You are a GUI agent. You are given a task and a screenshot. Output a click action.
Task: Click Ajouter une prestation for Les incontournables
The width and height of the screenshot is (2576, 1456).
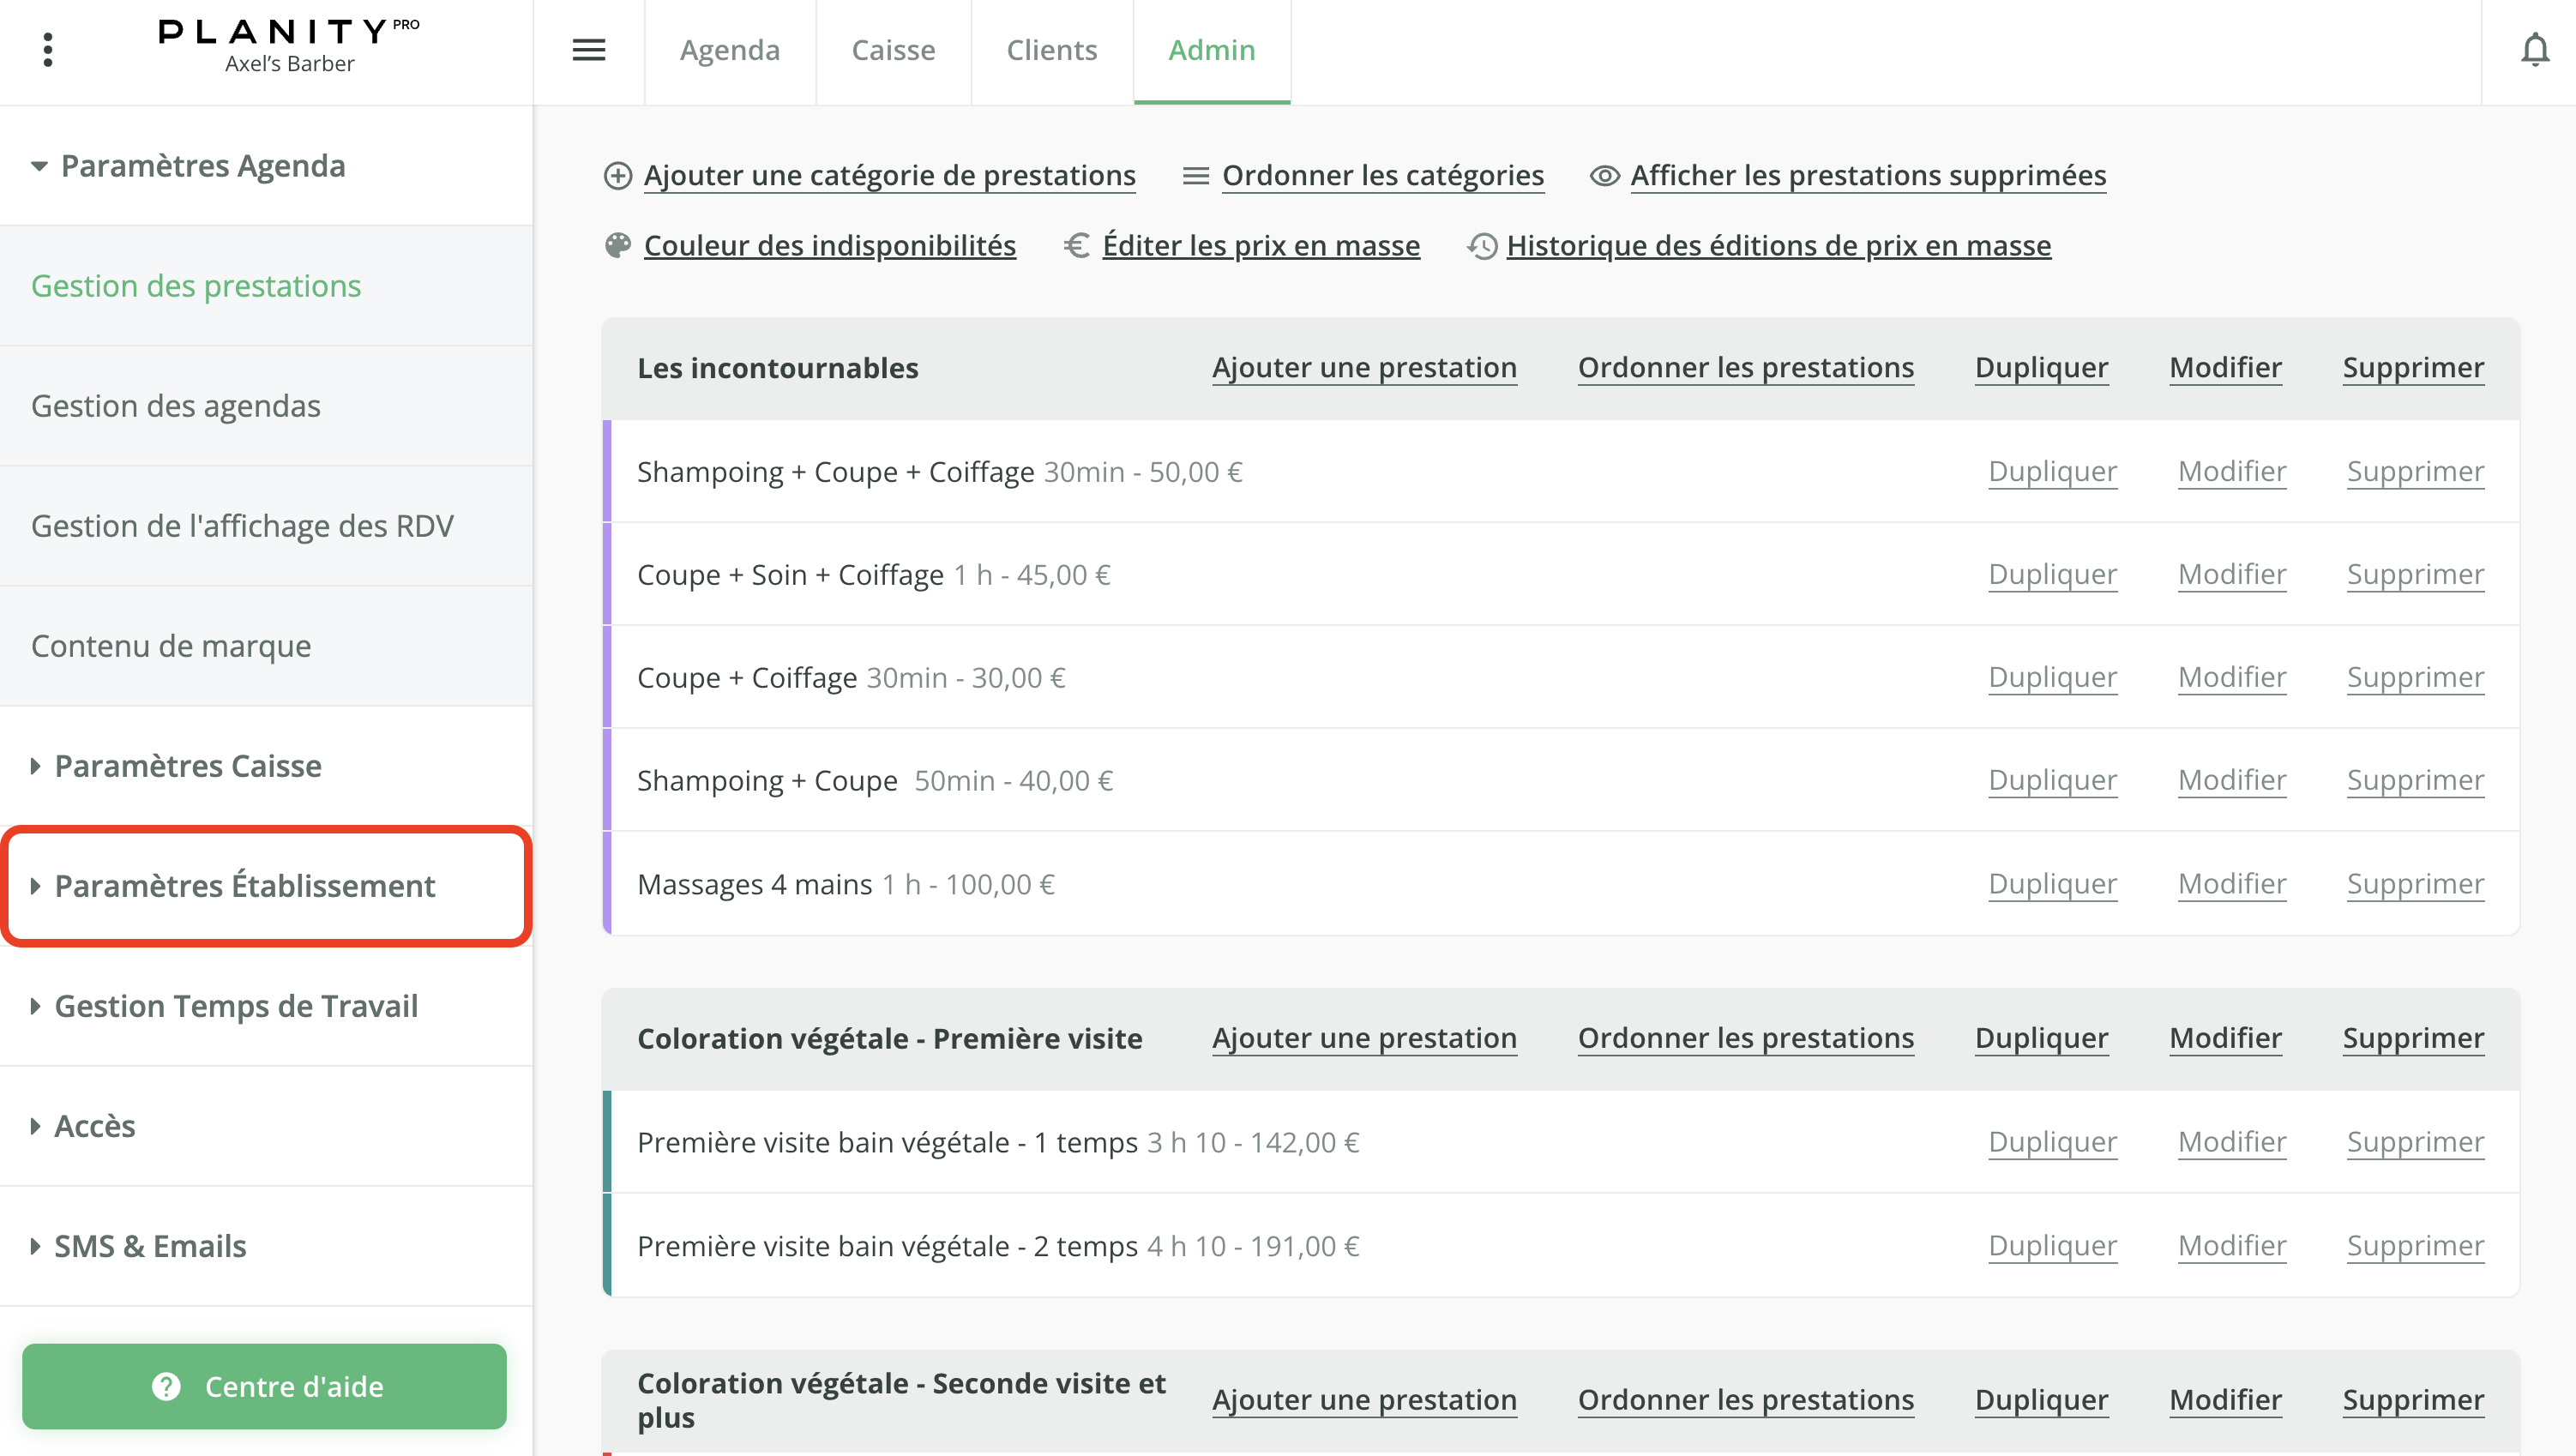pyautogui.click(x=1364, y=367)
